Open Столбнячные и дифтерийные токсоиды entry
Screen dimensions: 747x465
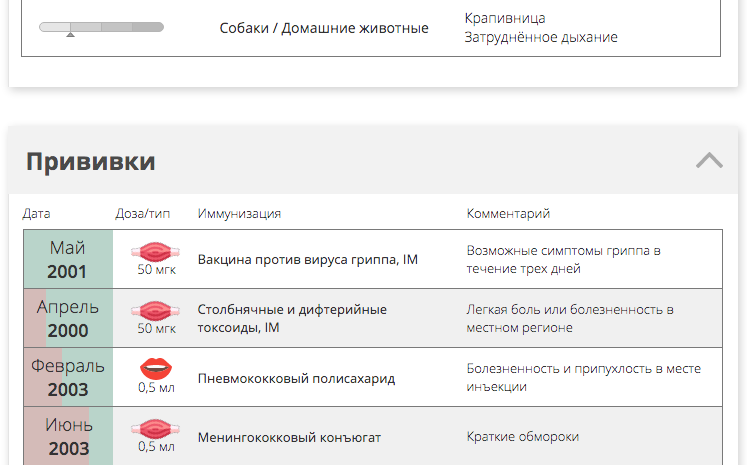[x=292, y=318]
